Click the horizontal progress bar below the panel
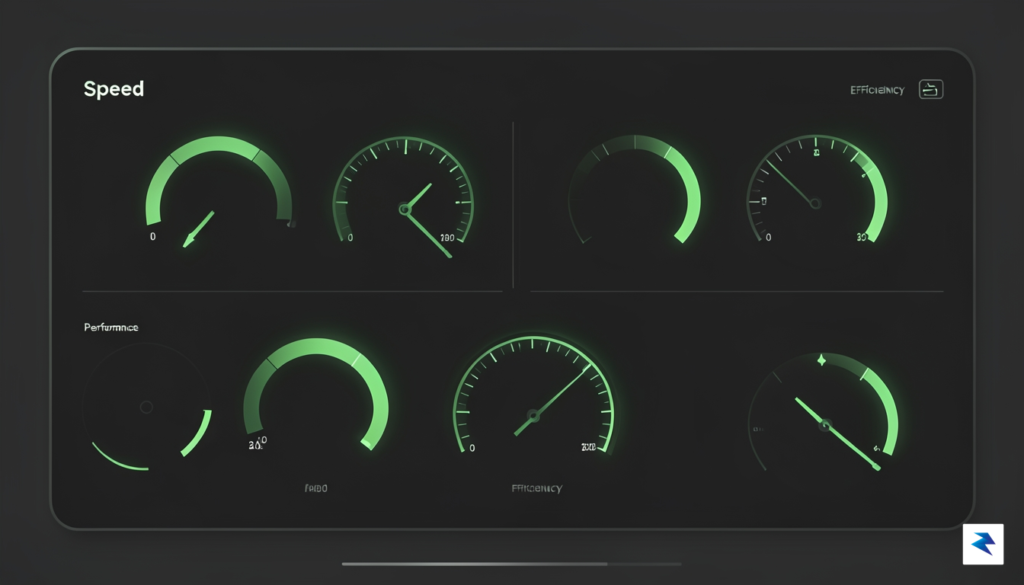The image size is (1024, 585). point(511,563)
